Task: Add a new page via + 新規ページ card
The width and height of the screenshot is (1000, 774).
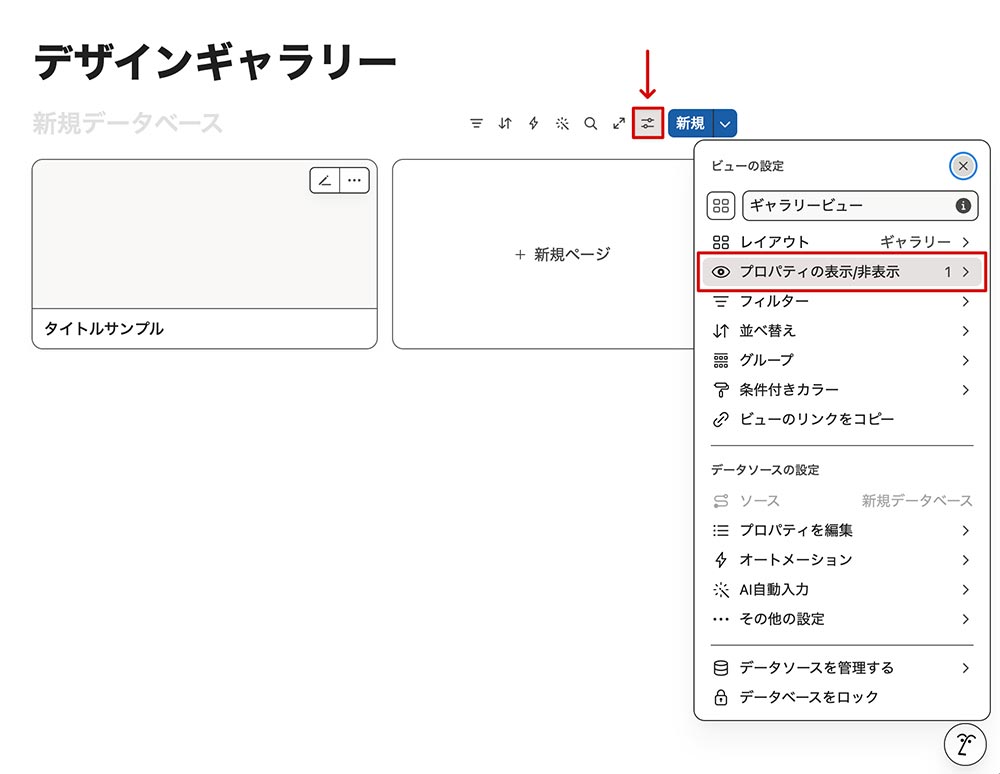Action: [543, 254]
